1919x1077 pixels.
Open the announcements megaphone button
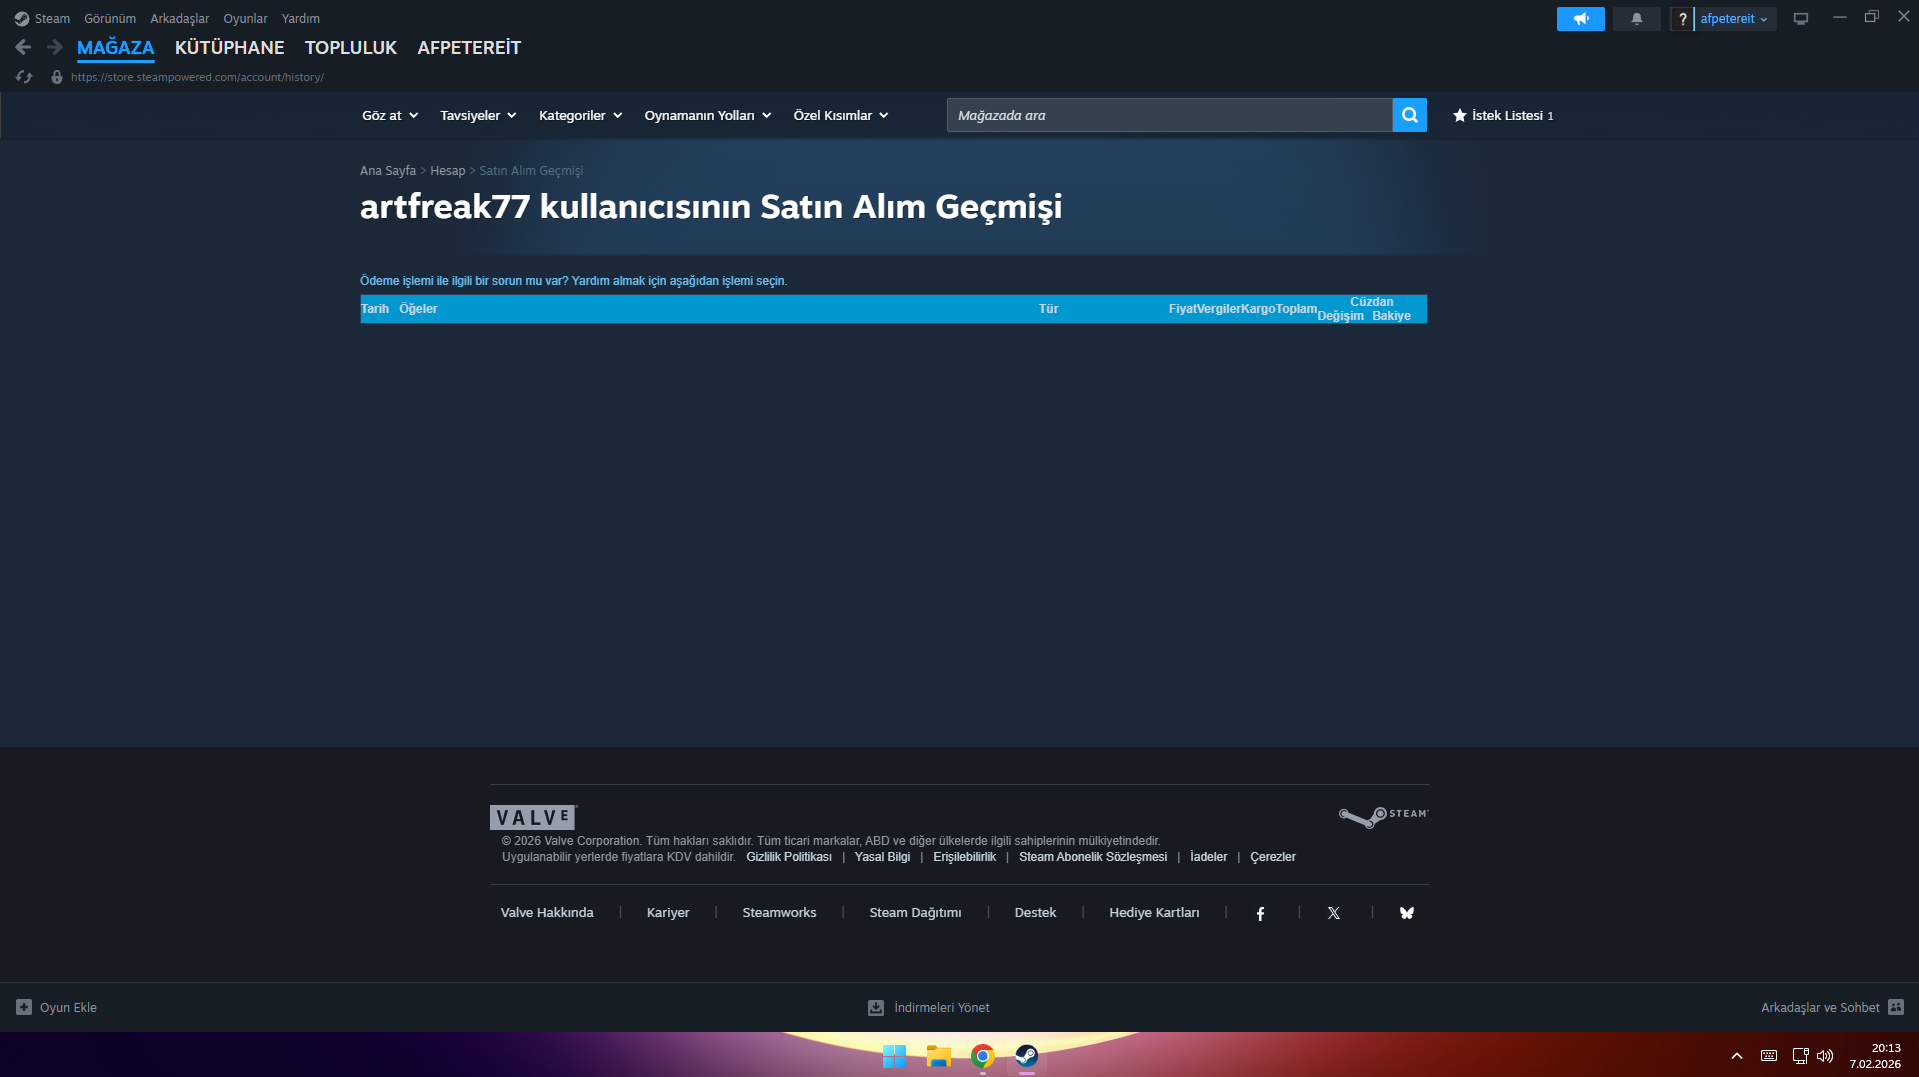pos(1580,19)
